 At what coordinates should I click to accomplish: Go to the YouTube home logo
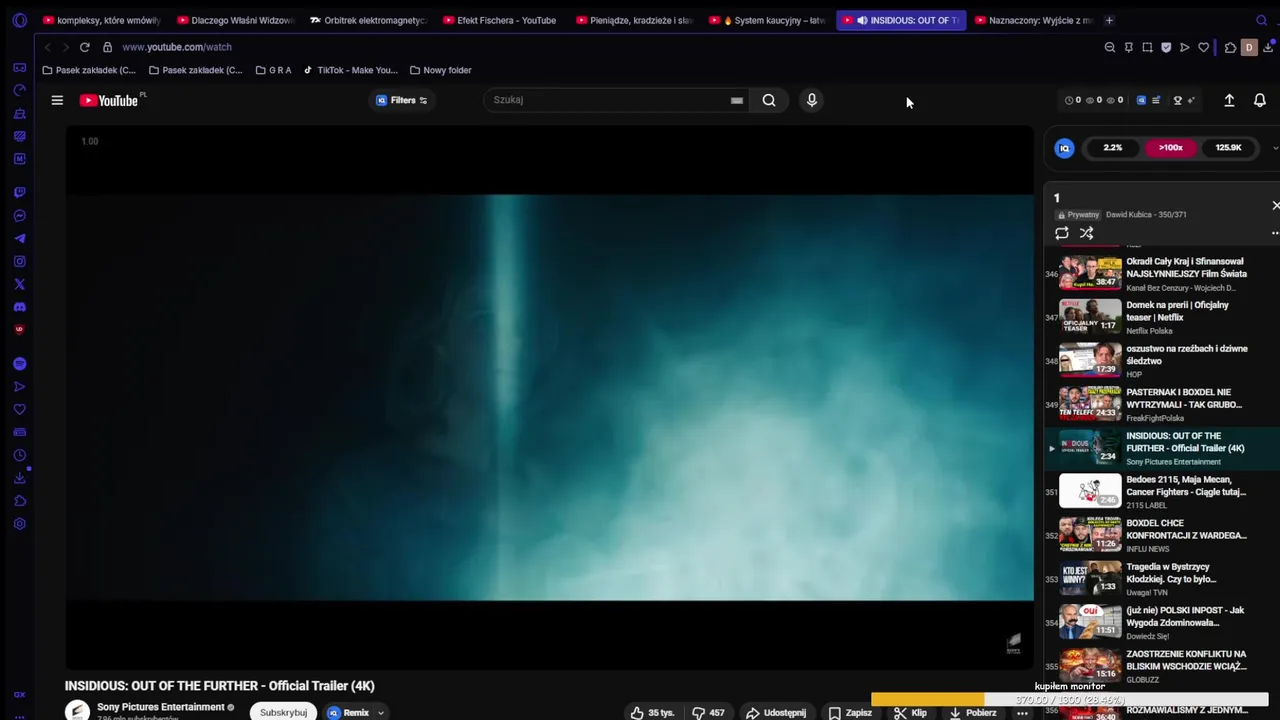pyautogui.click(x=109, y=100)
